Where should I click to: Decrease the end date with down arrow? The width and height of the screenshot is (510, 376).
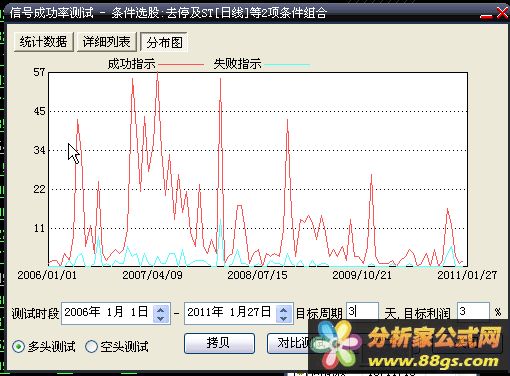pyautogui.click(x=283, y=318)
